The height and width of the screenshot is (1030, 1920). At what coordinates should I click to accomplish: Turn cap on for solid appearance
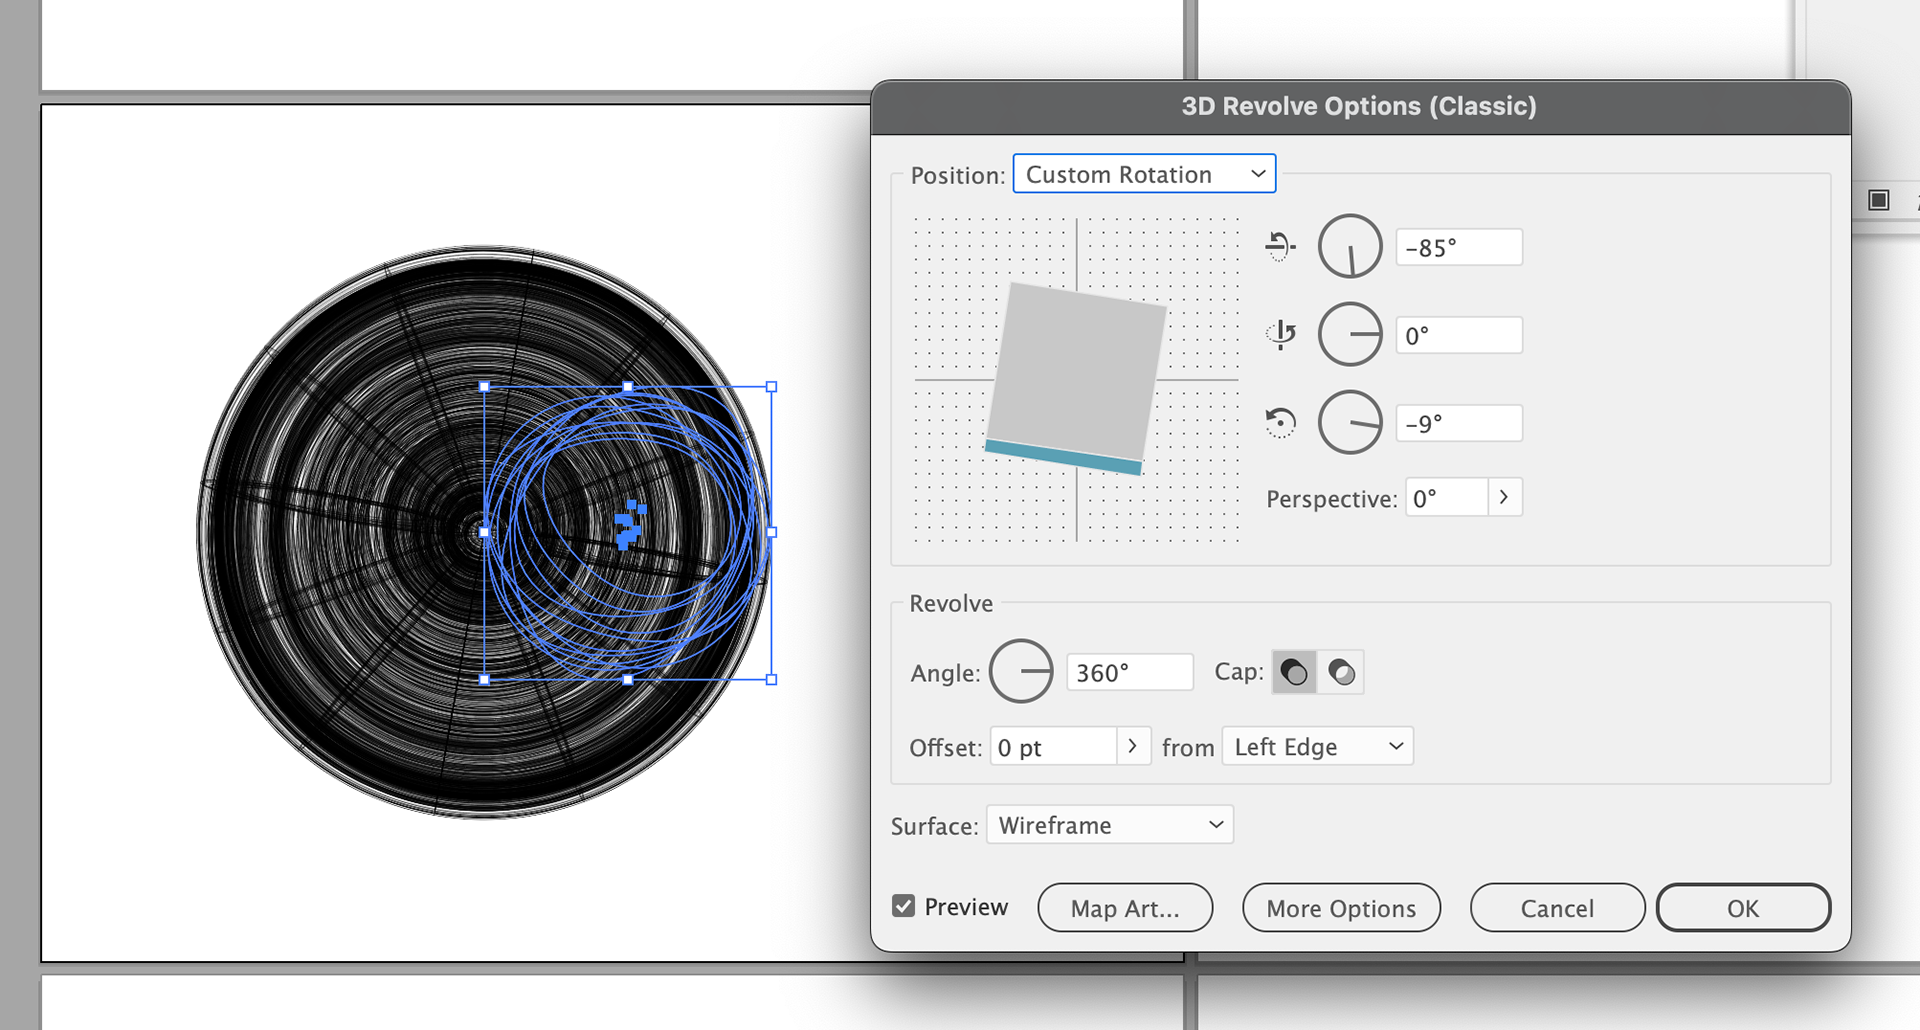(x=1294, y=672)
